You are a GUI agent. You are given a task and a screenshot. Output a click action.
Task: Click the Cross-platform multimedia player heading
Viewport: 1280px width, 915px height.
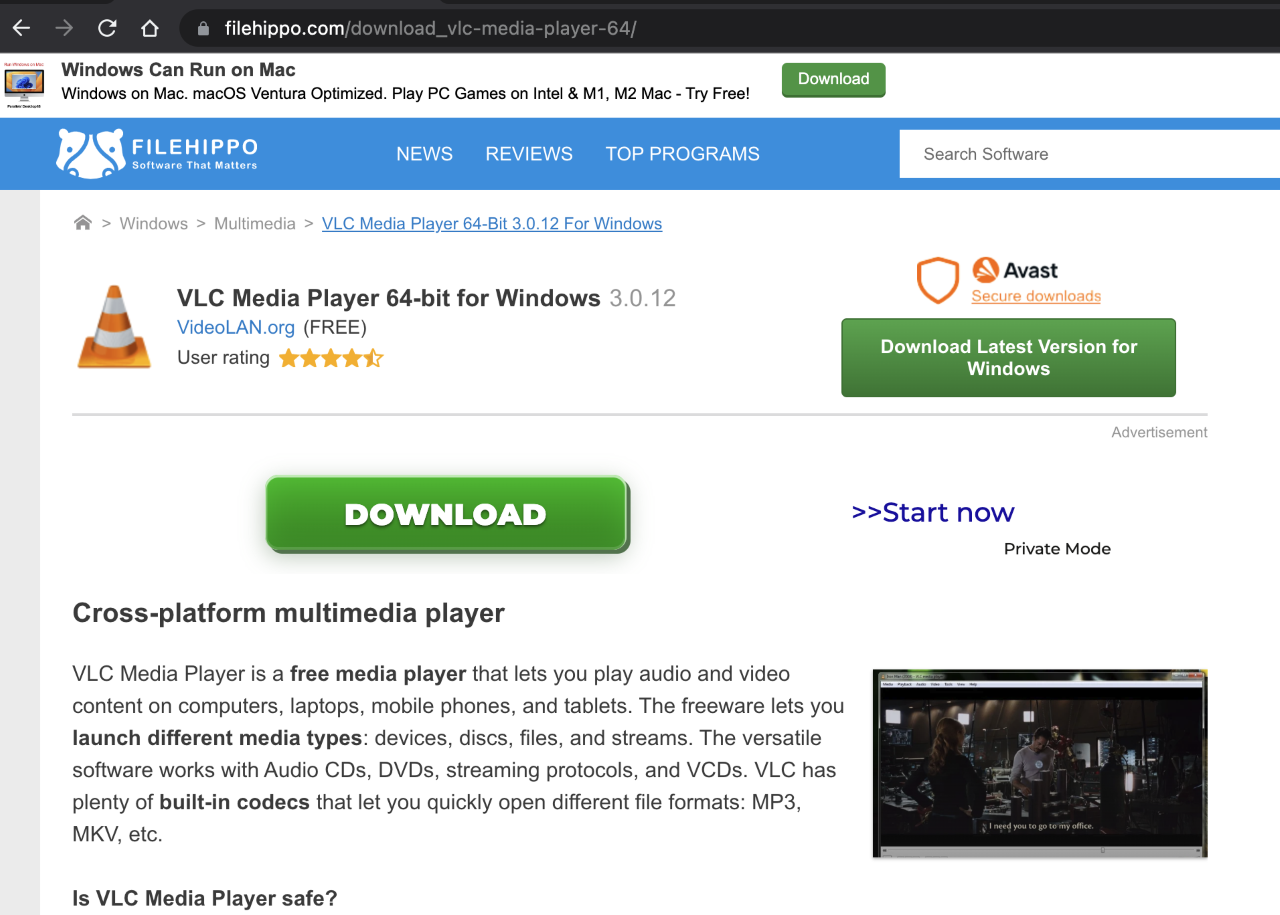[x=289, y=613]
